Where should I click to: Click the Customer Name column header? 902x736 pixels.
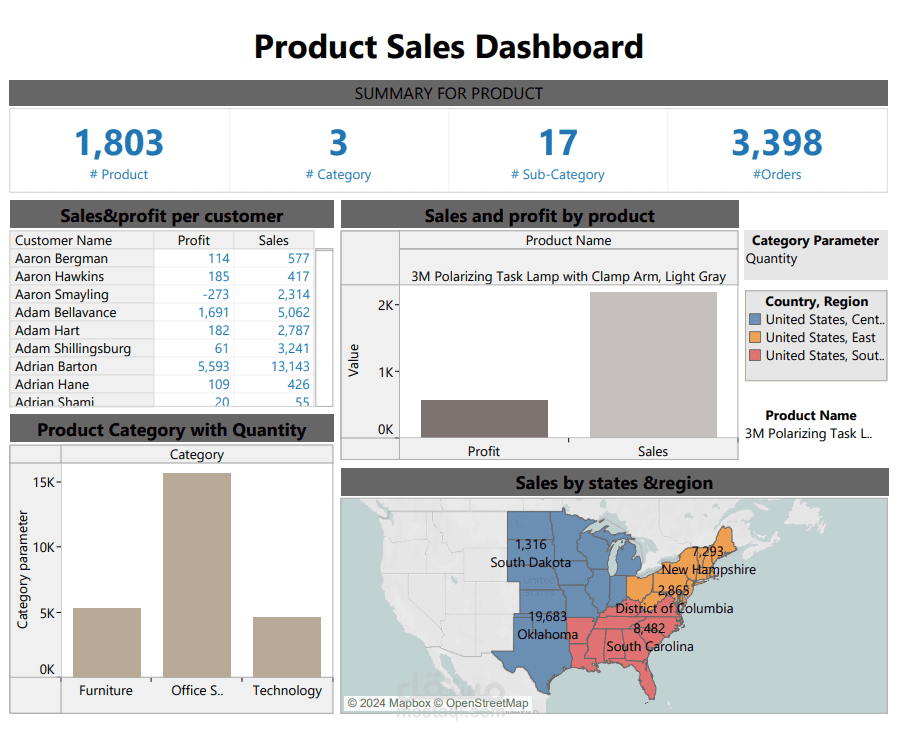(82, 241)
